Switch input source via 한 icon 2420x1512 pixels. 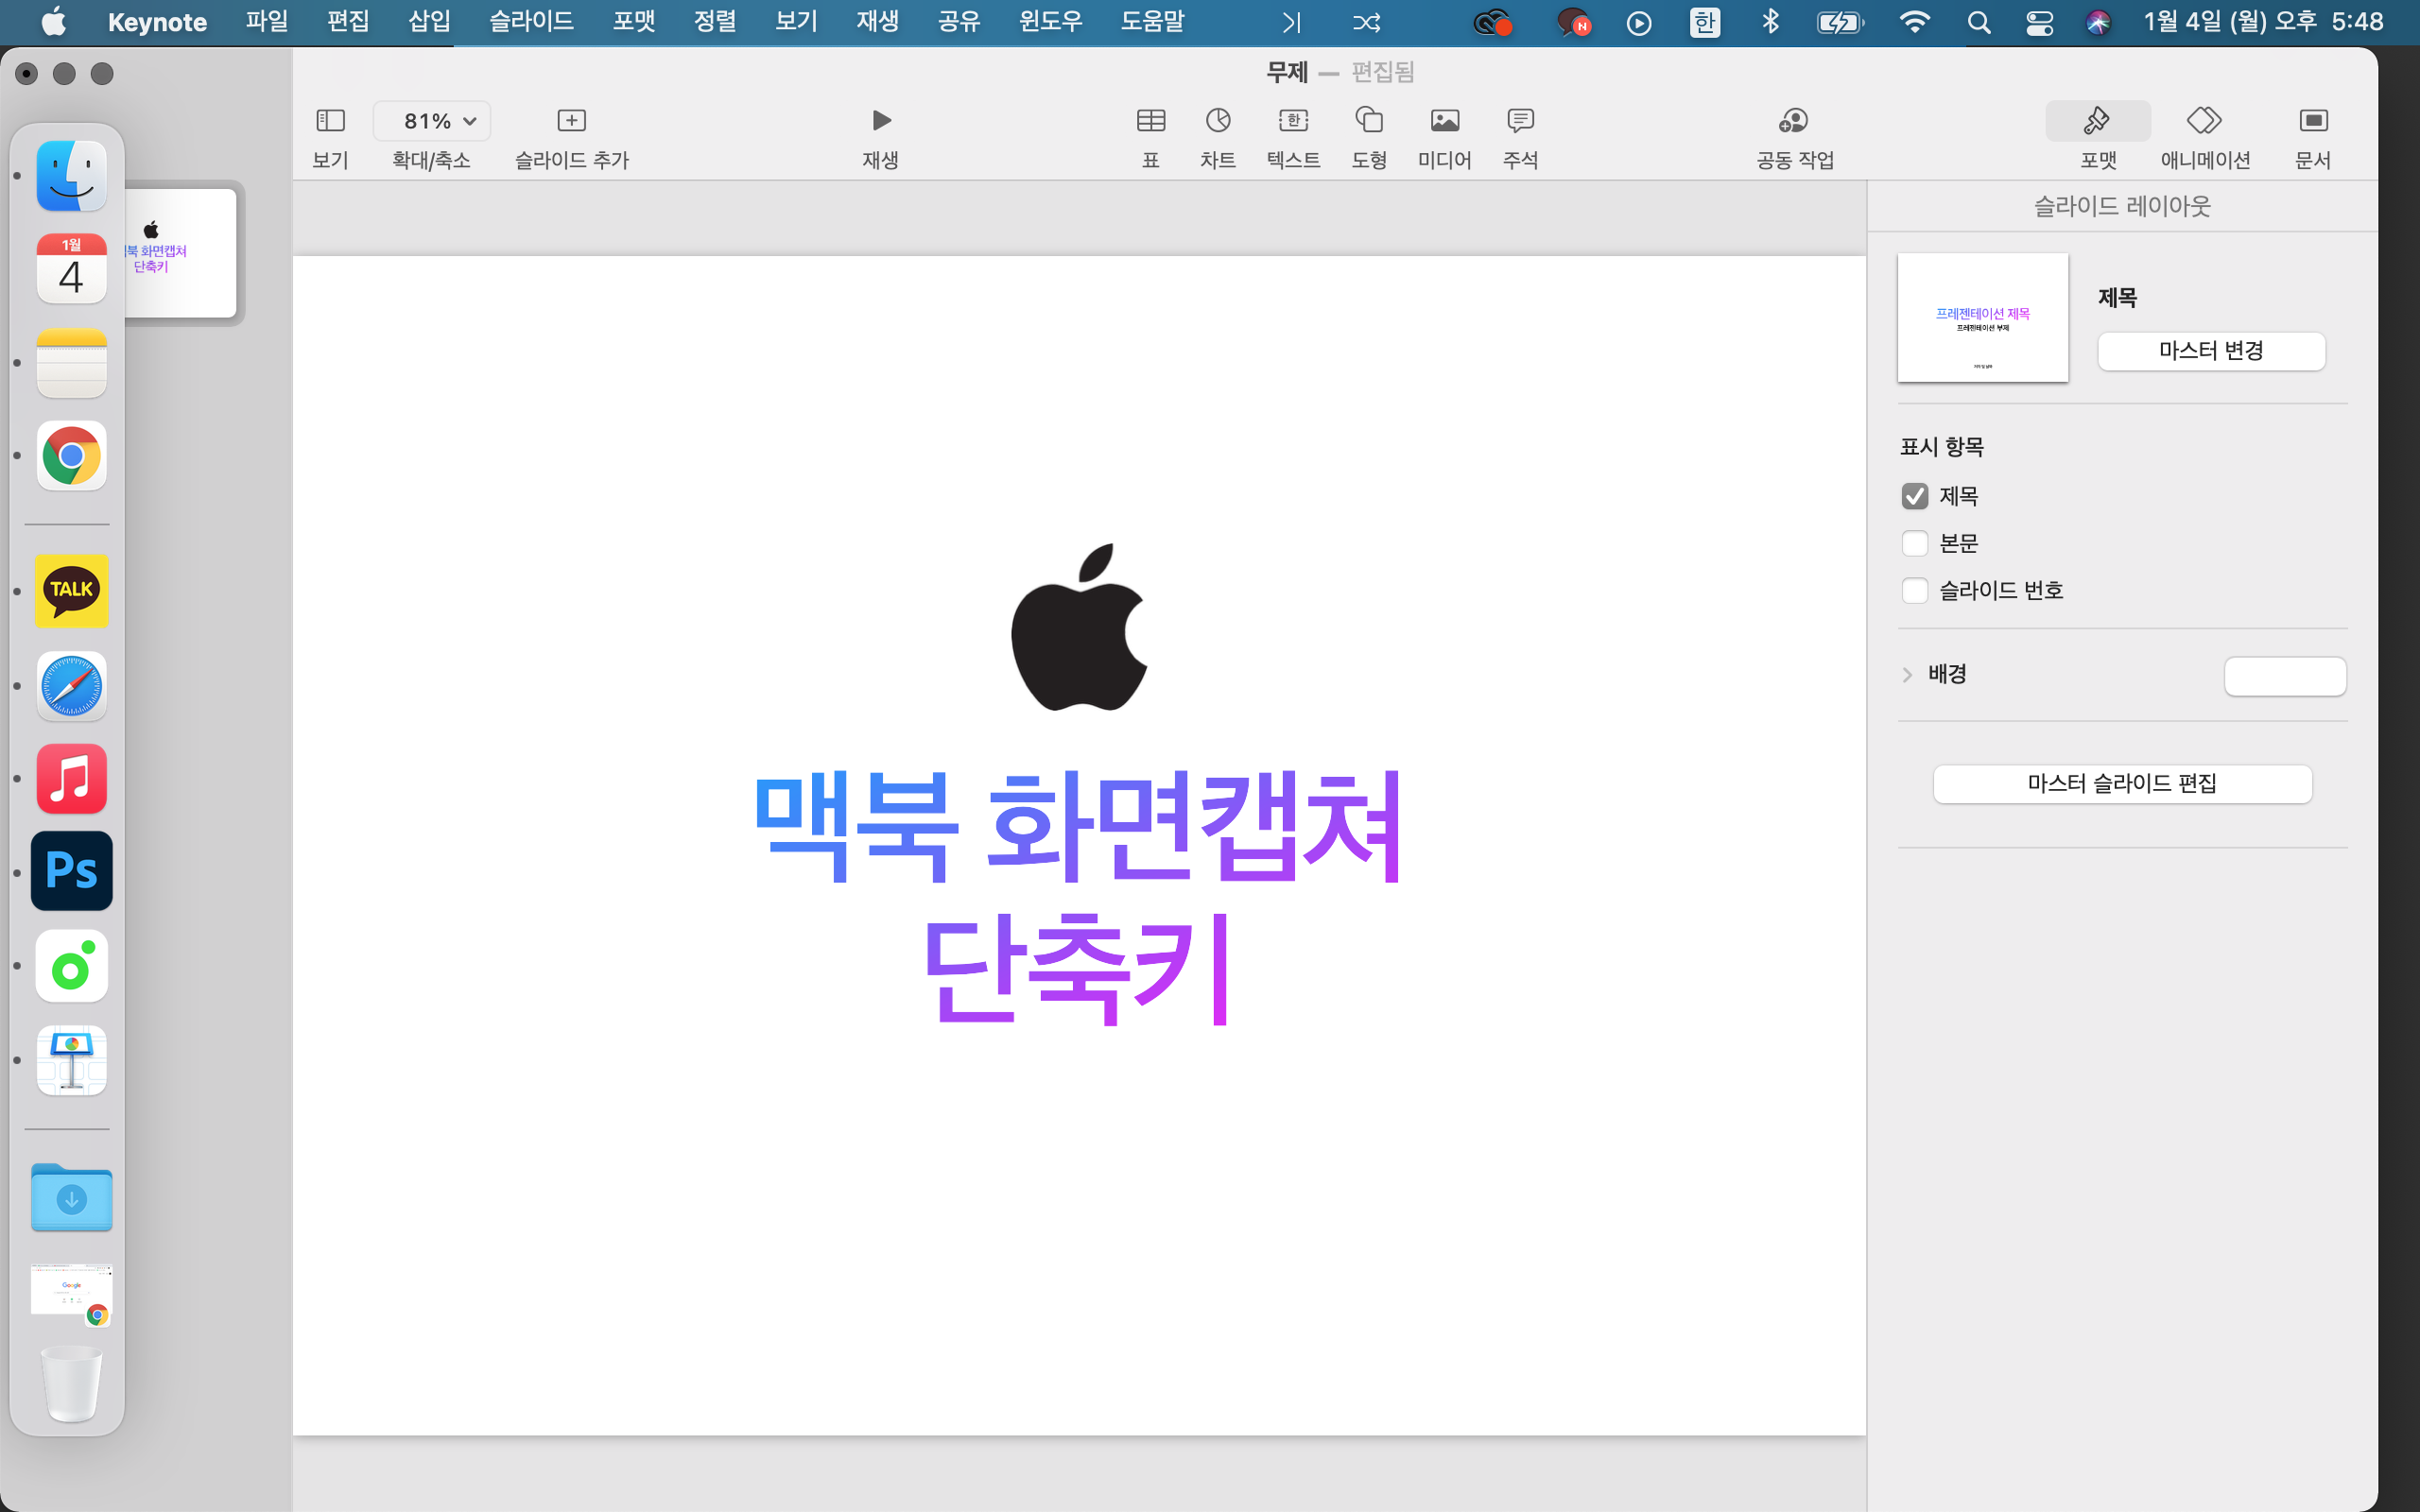(x=1704, y=22)
